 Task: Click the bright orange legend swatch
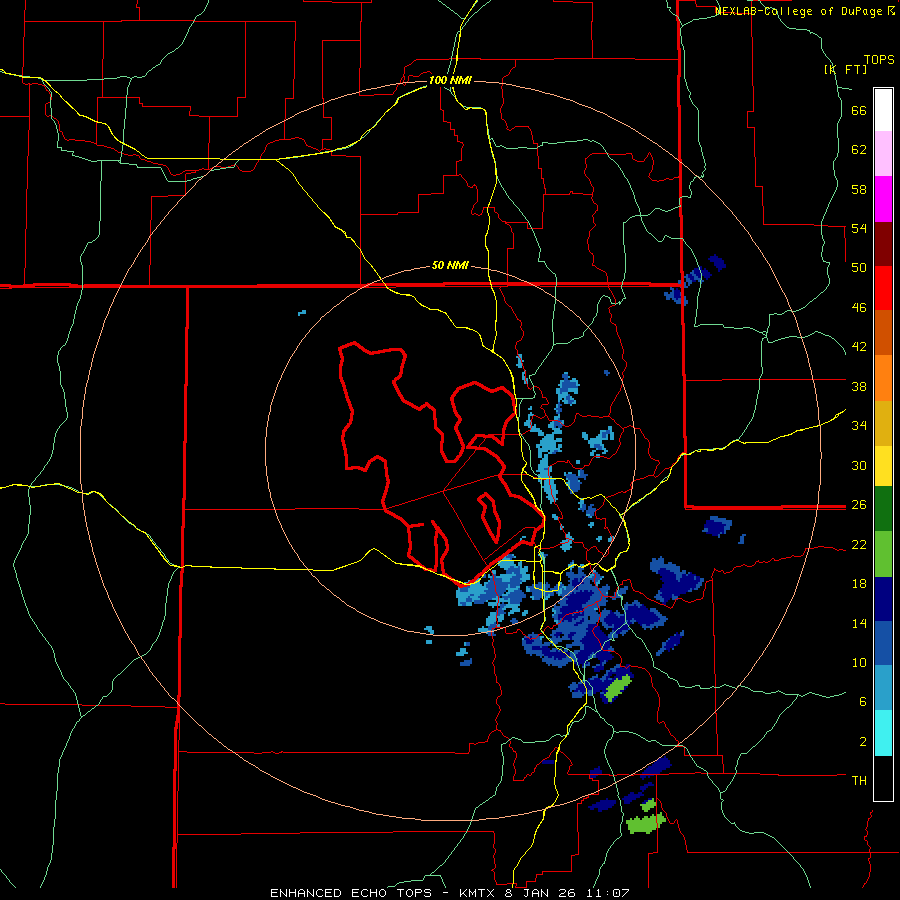pos(883,378)
